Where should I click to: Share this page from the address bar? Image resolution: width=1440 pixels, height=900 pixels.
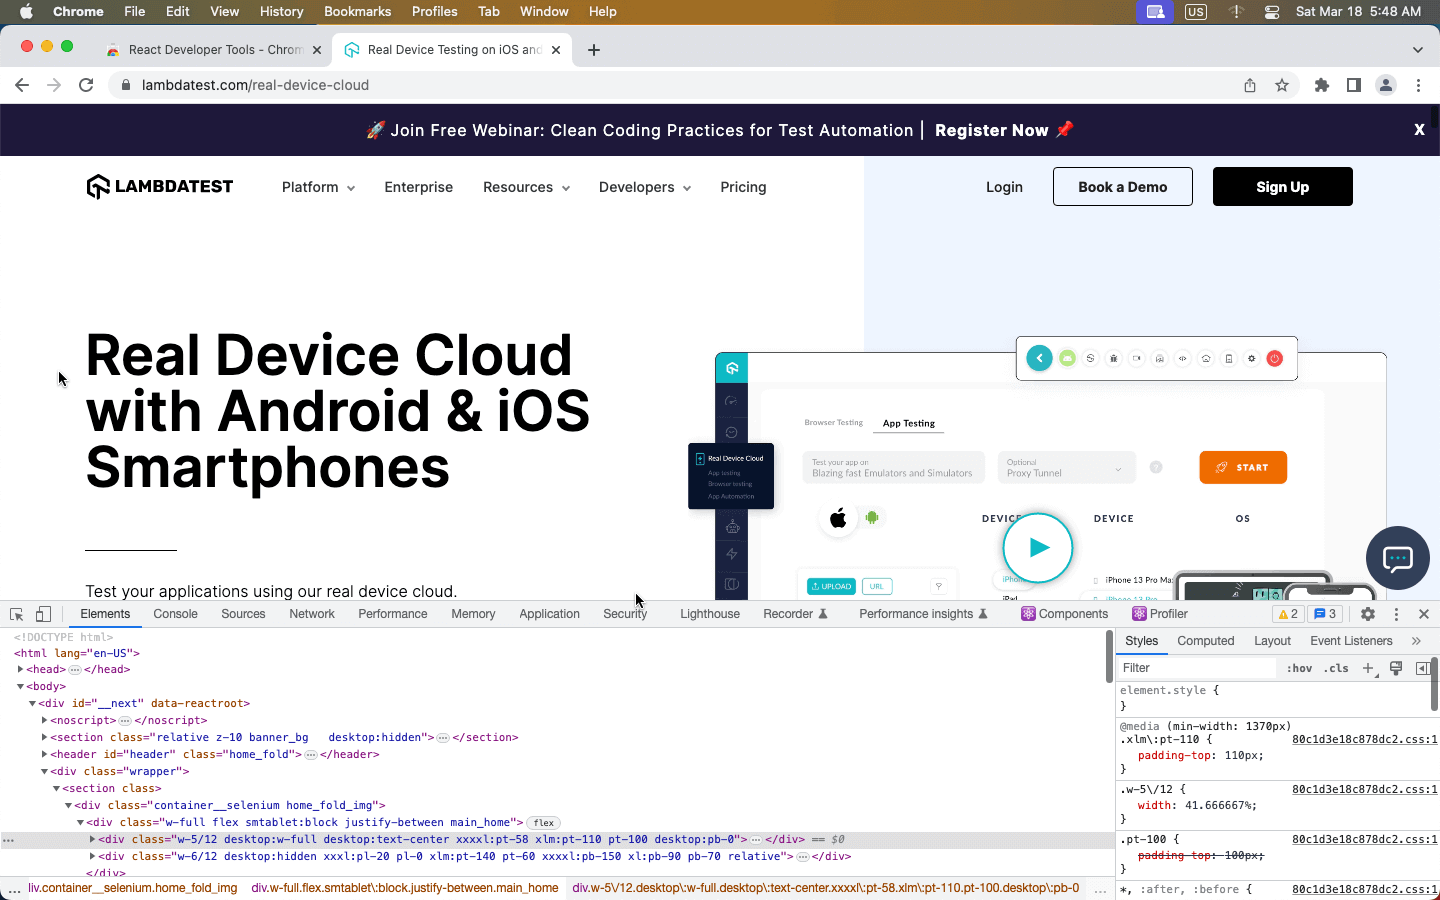point(1250,85)
